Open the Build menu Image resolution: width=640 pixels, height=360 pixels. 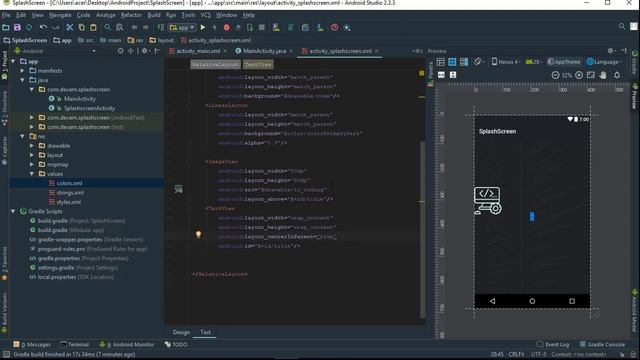click(154, 15)
